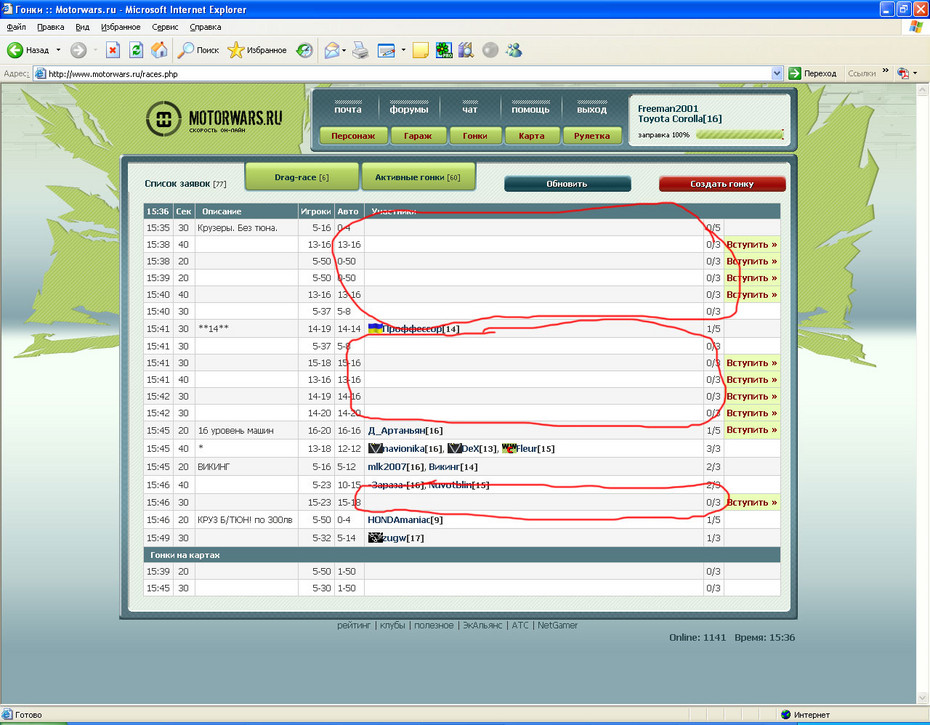Open the Поиск magnifier search

198,50
